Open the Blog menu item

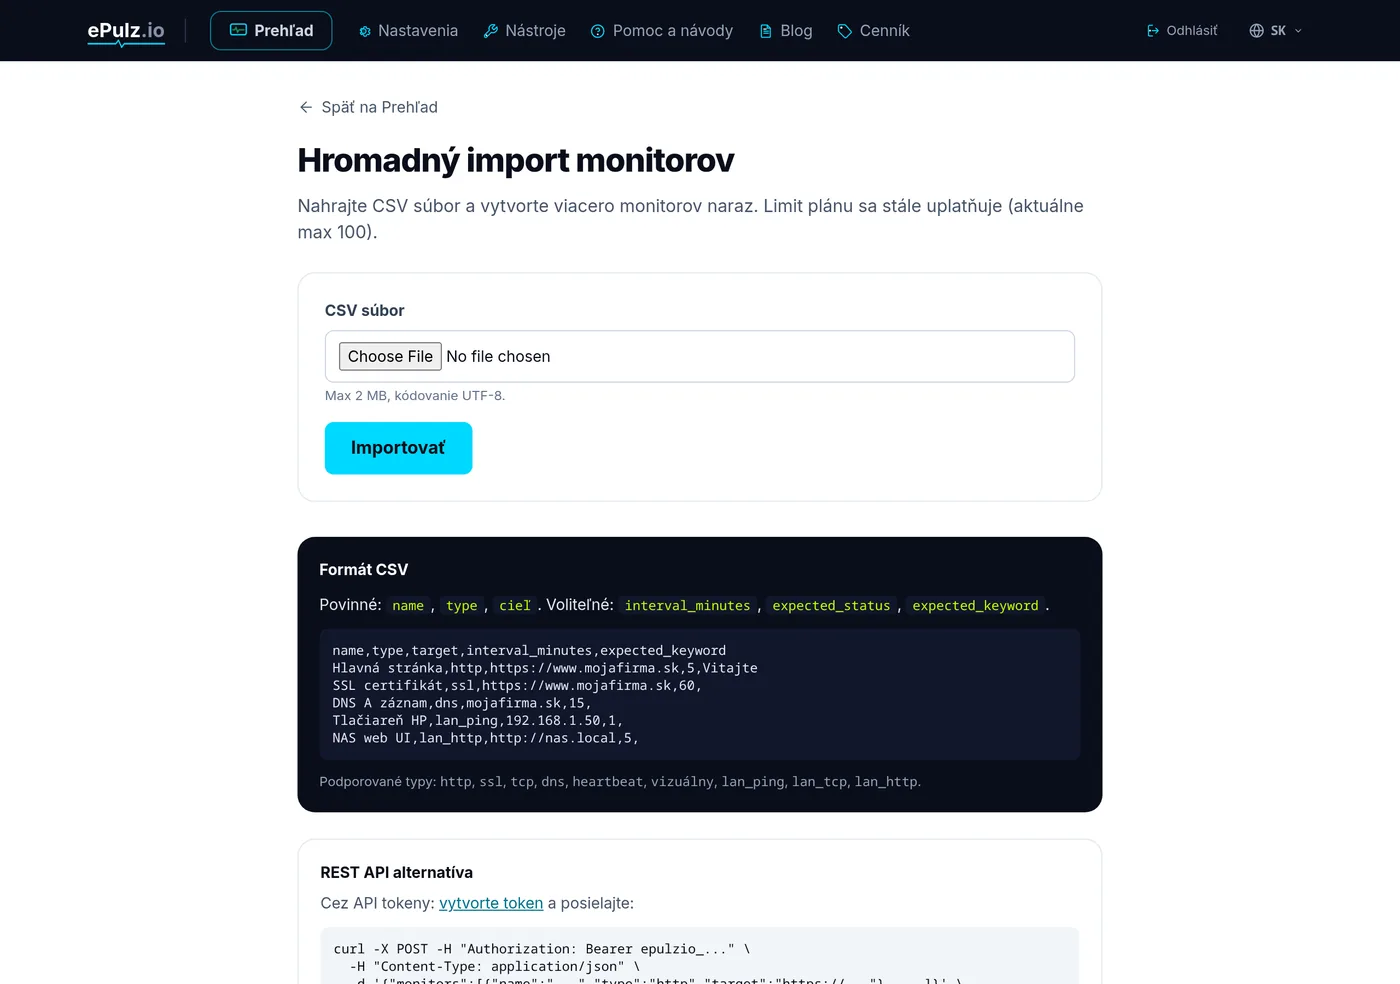786,31
